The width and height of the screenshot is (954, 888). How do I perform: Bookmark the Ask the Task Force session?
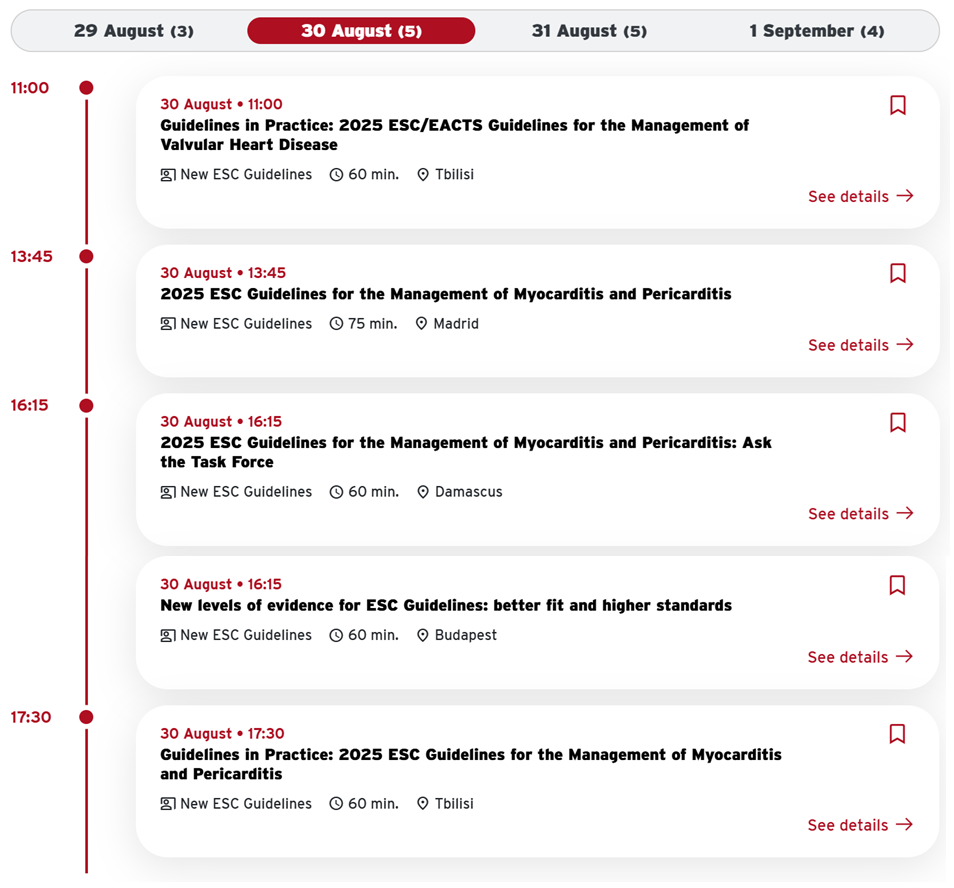(x=897, y=422)
